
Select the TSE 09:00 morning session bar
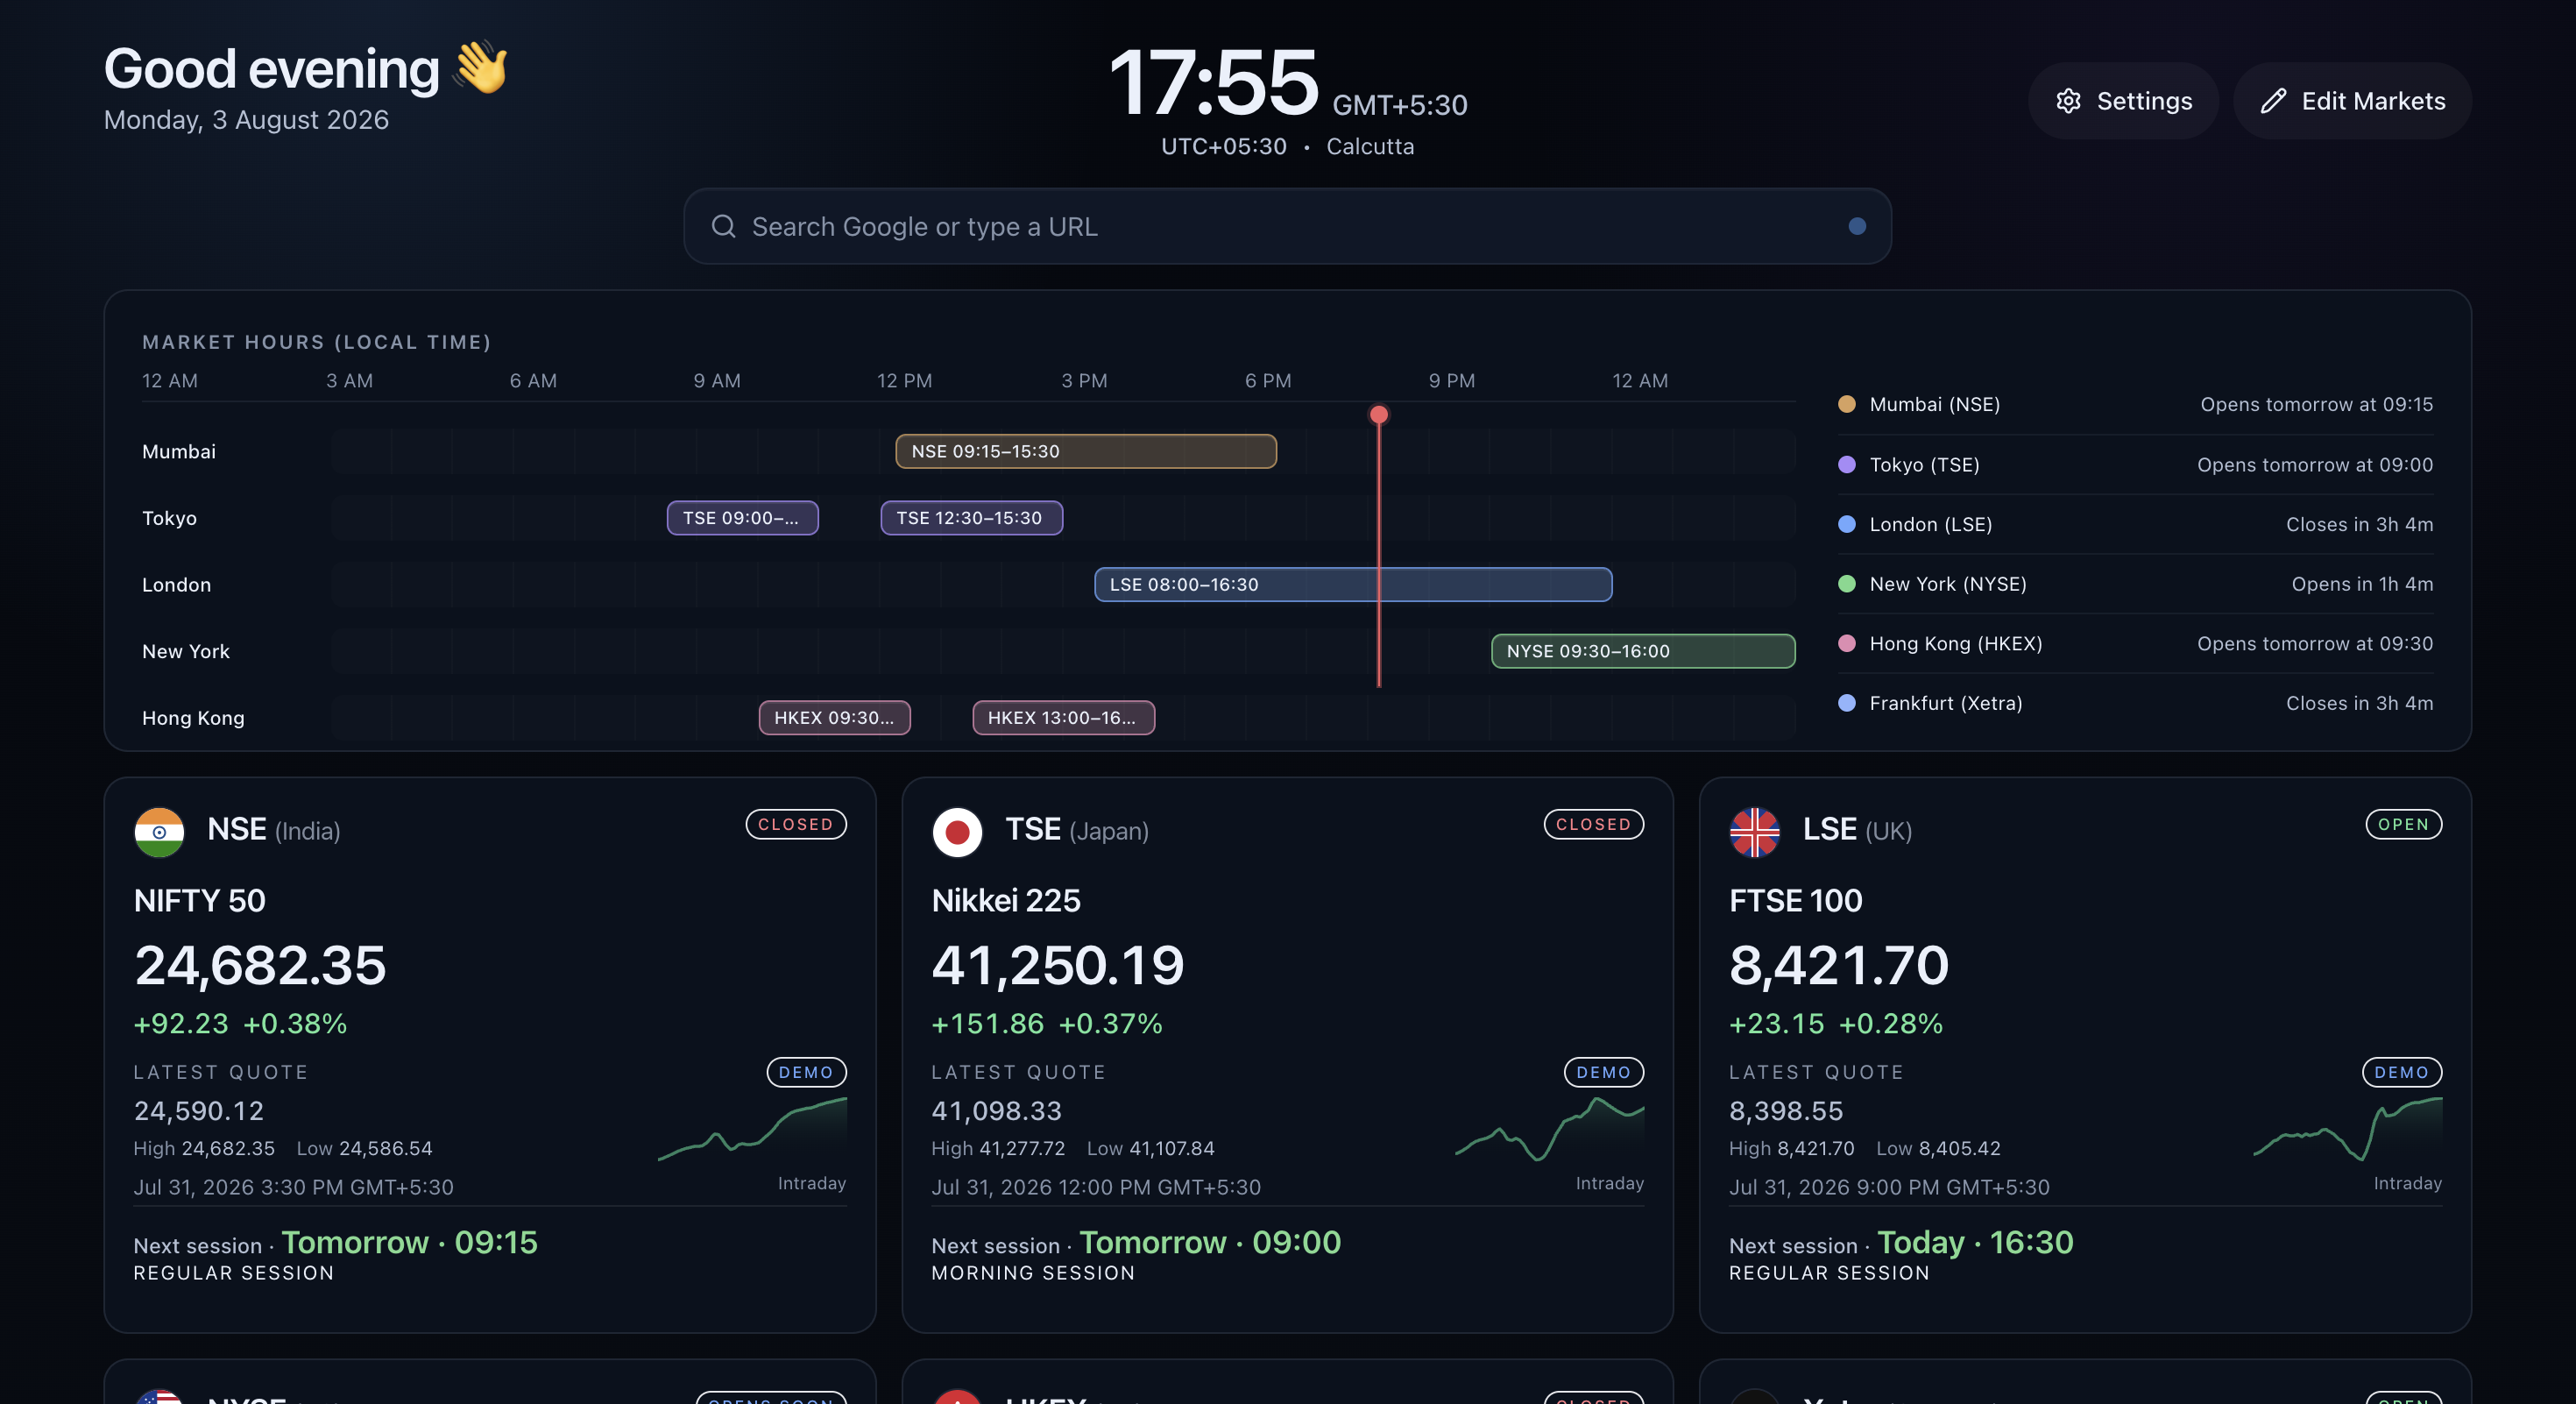pos(742,518)
